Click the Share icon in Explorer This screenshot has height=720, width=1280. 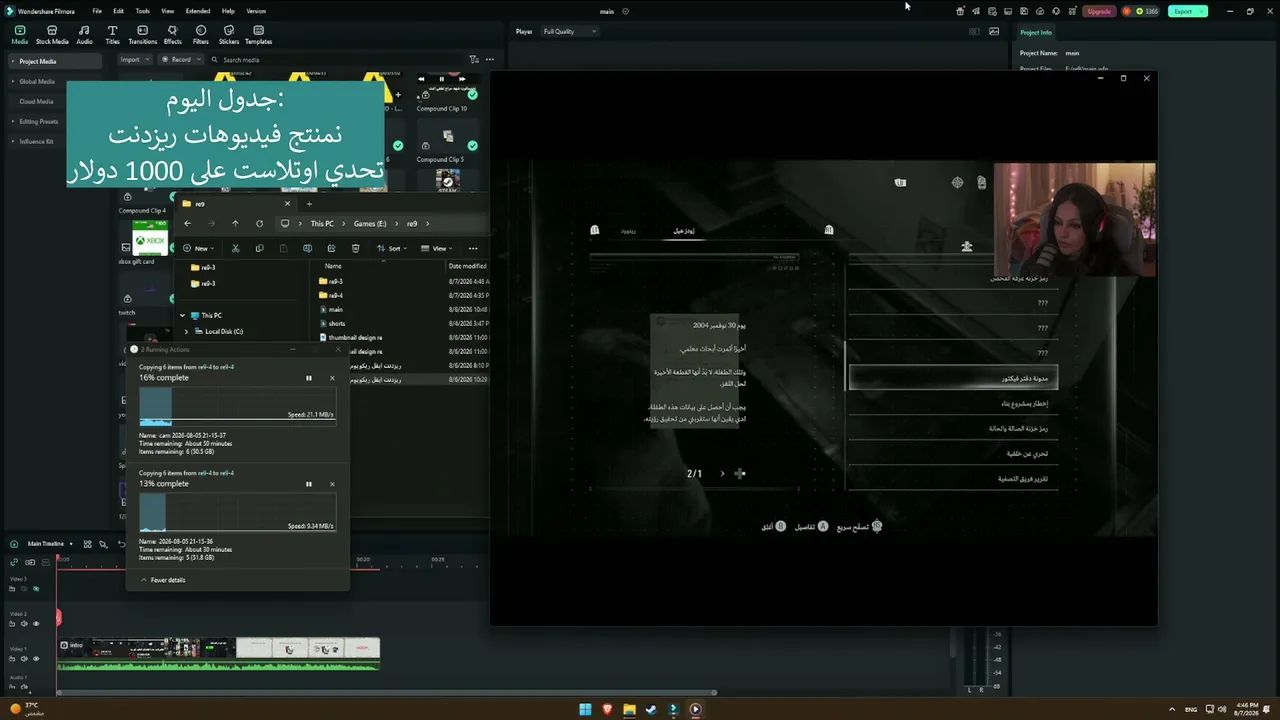coord(331,248)
